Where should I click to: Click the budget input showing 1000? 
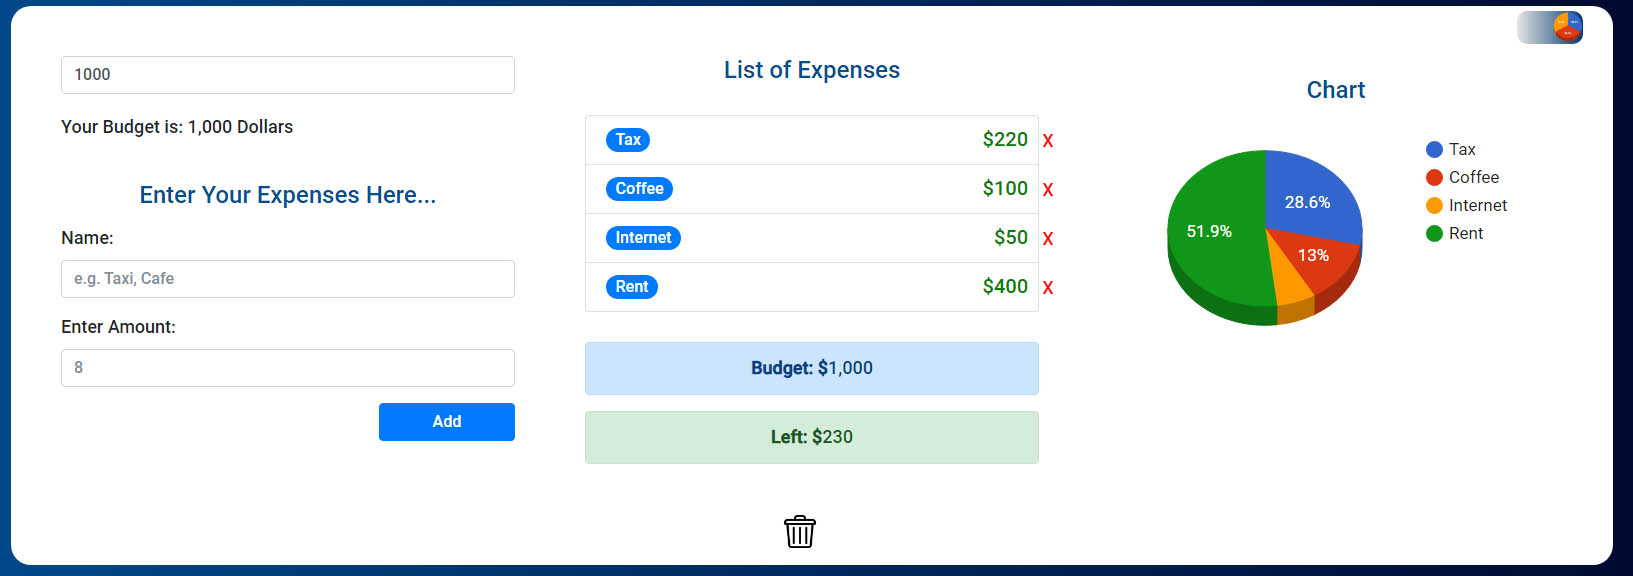(x=287, y=74)
